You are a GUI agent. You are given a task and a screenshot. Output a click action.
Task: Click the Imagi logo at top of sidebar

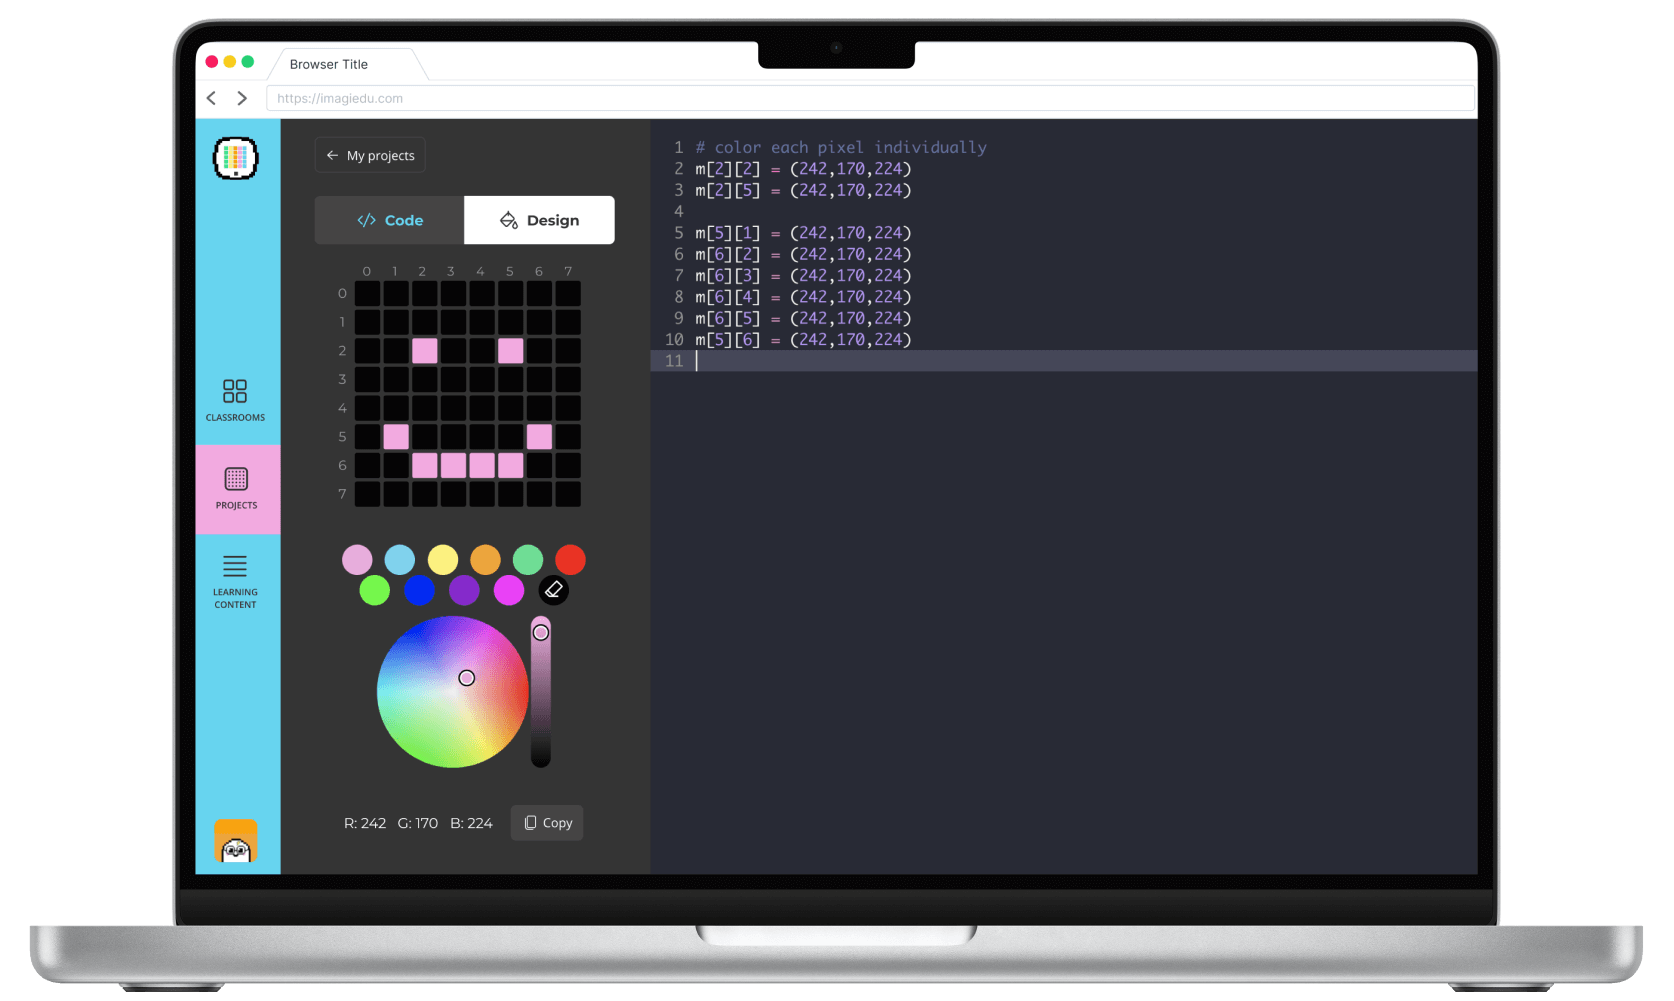click(236, 159)
